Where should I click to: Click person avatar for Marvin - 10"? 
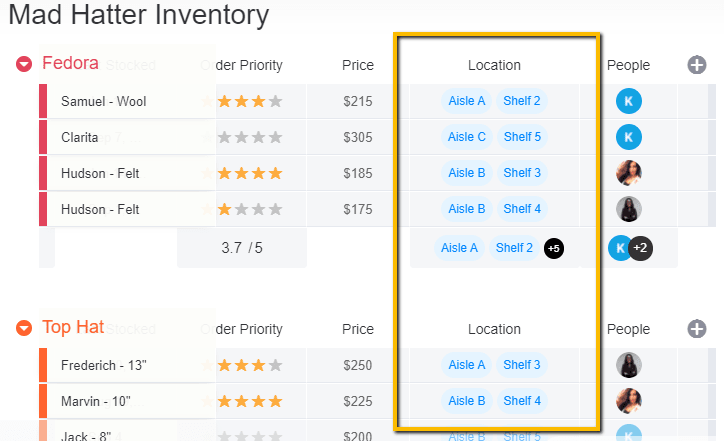tap(628, 401)
